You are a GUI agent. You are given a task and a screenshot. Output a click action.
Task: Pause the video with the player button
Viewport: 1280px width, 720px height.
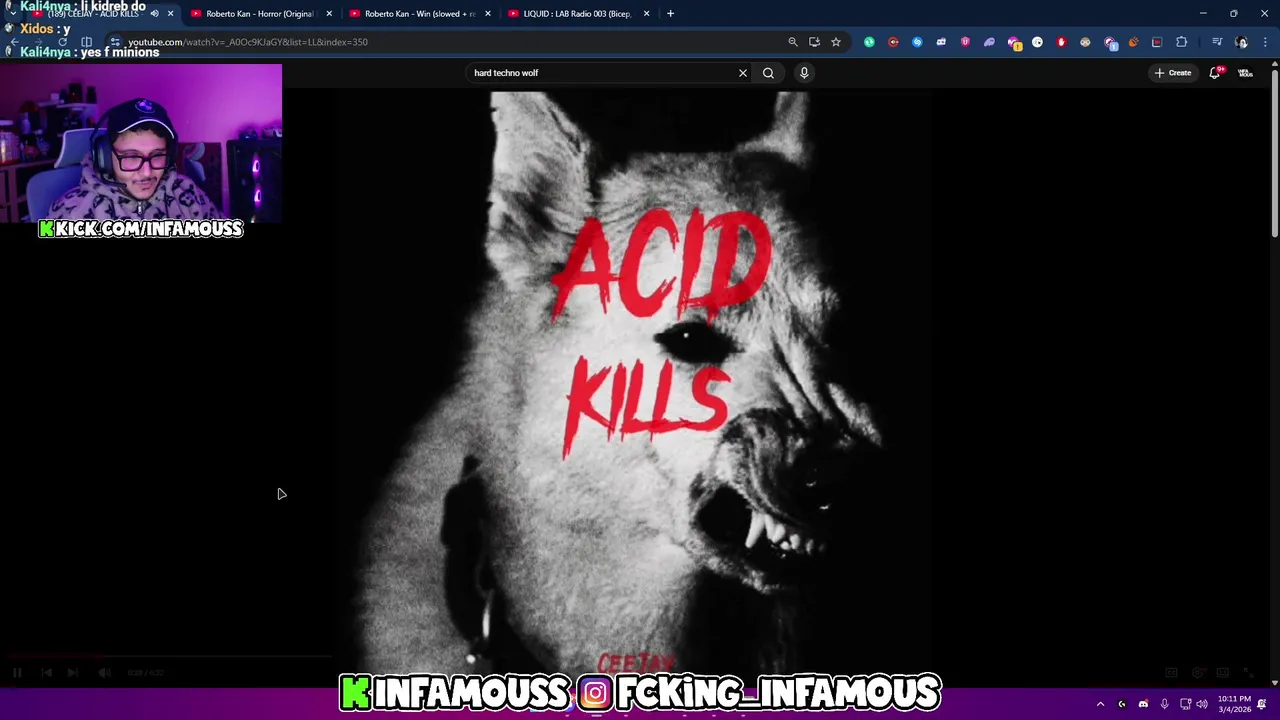tap(17, 673)
